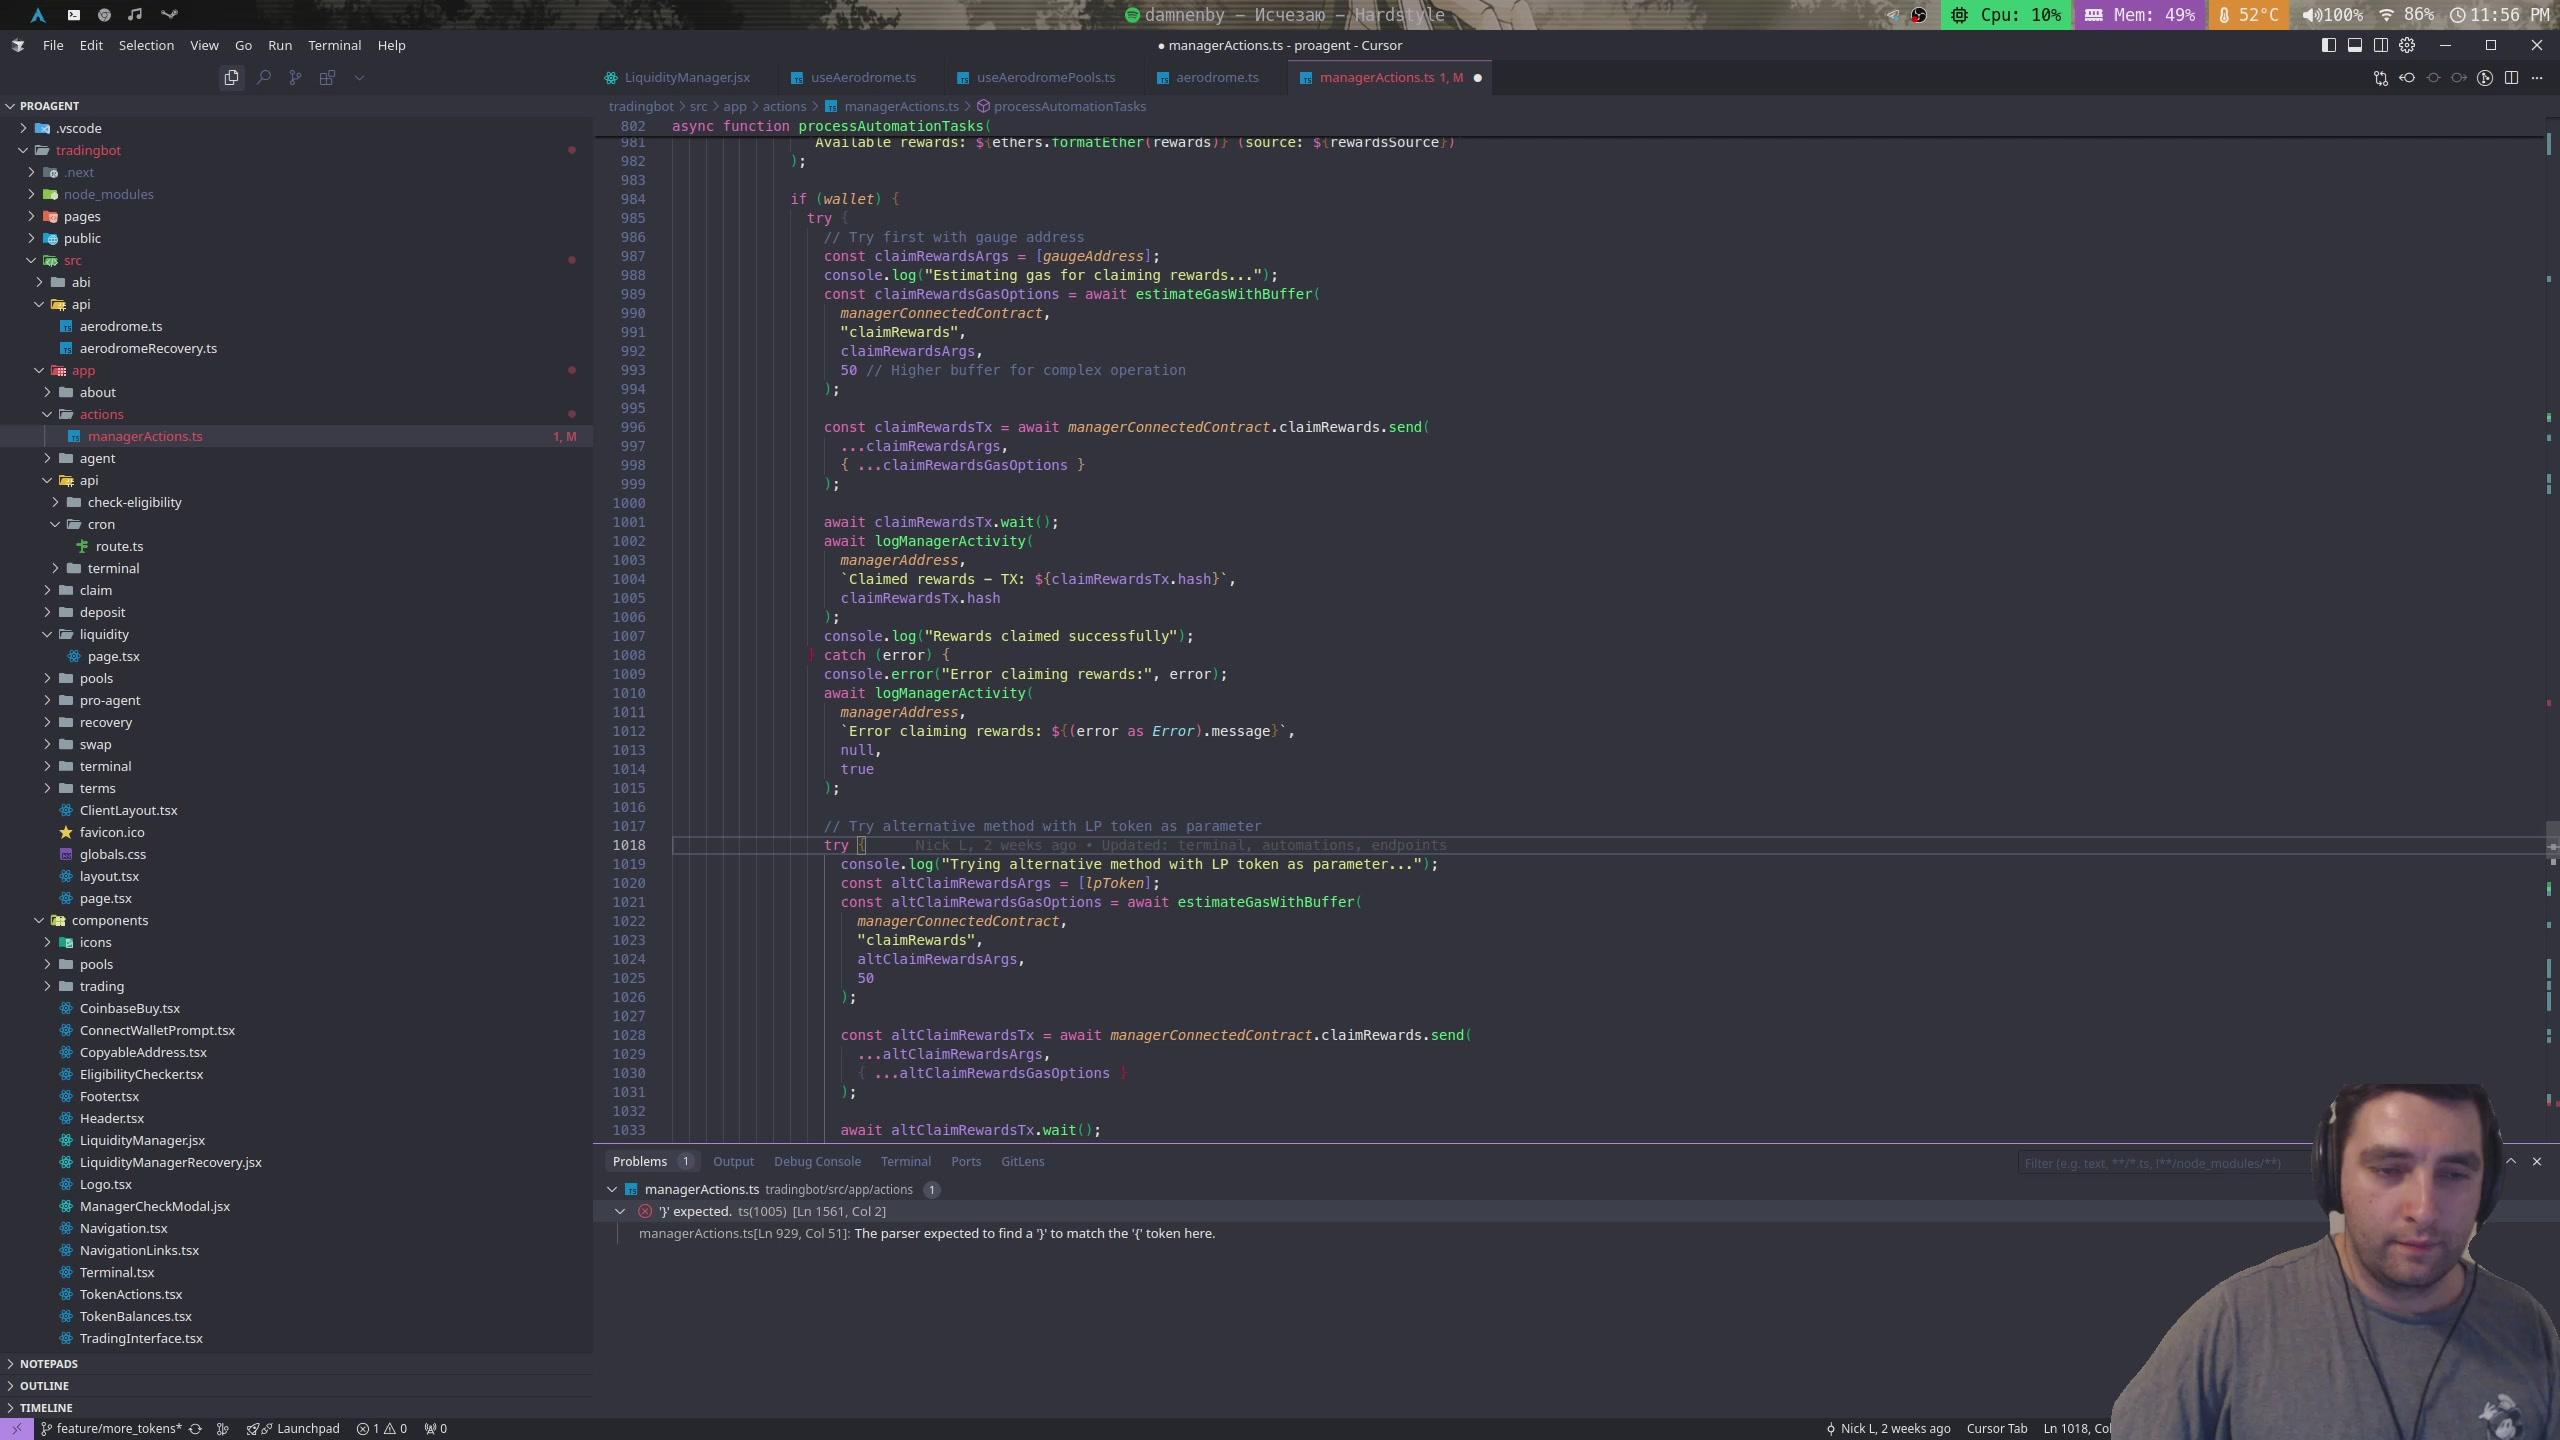Viewport: 2560px width, 1440px height.
Task: Collapse the src folder
Action: (x=296, y=260)
